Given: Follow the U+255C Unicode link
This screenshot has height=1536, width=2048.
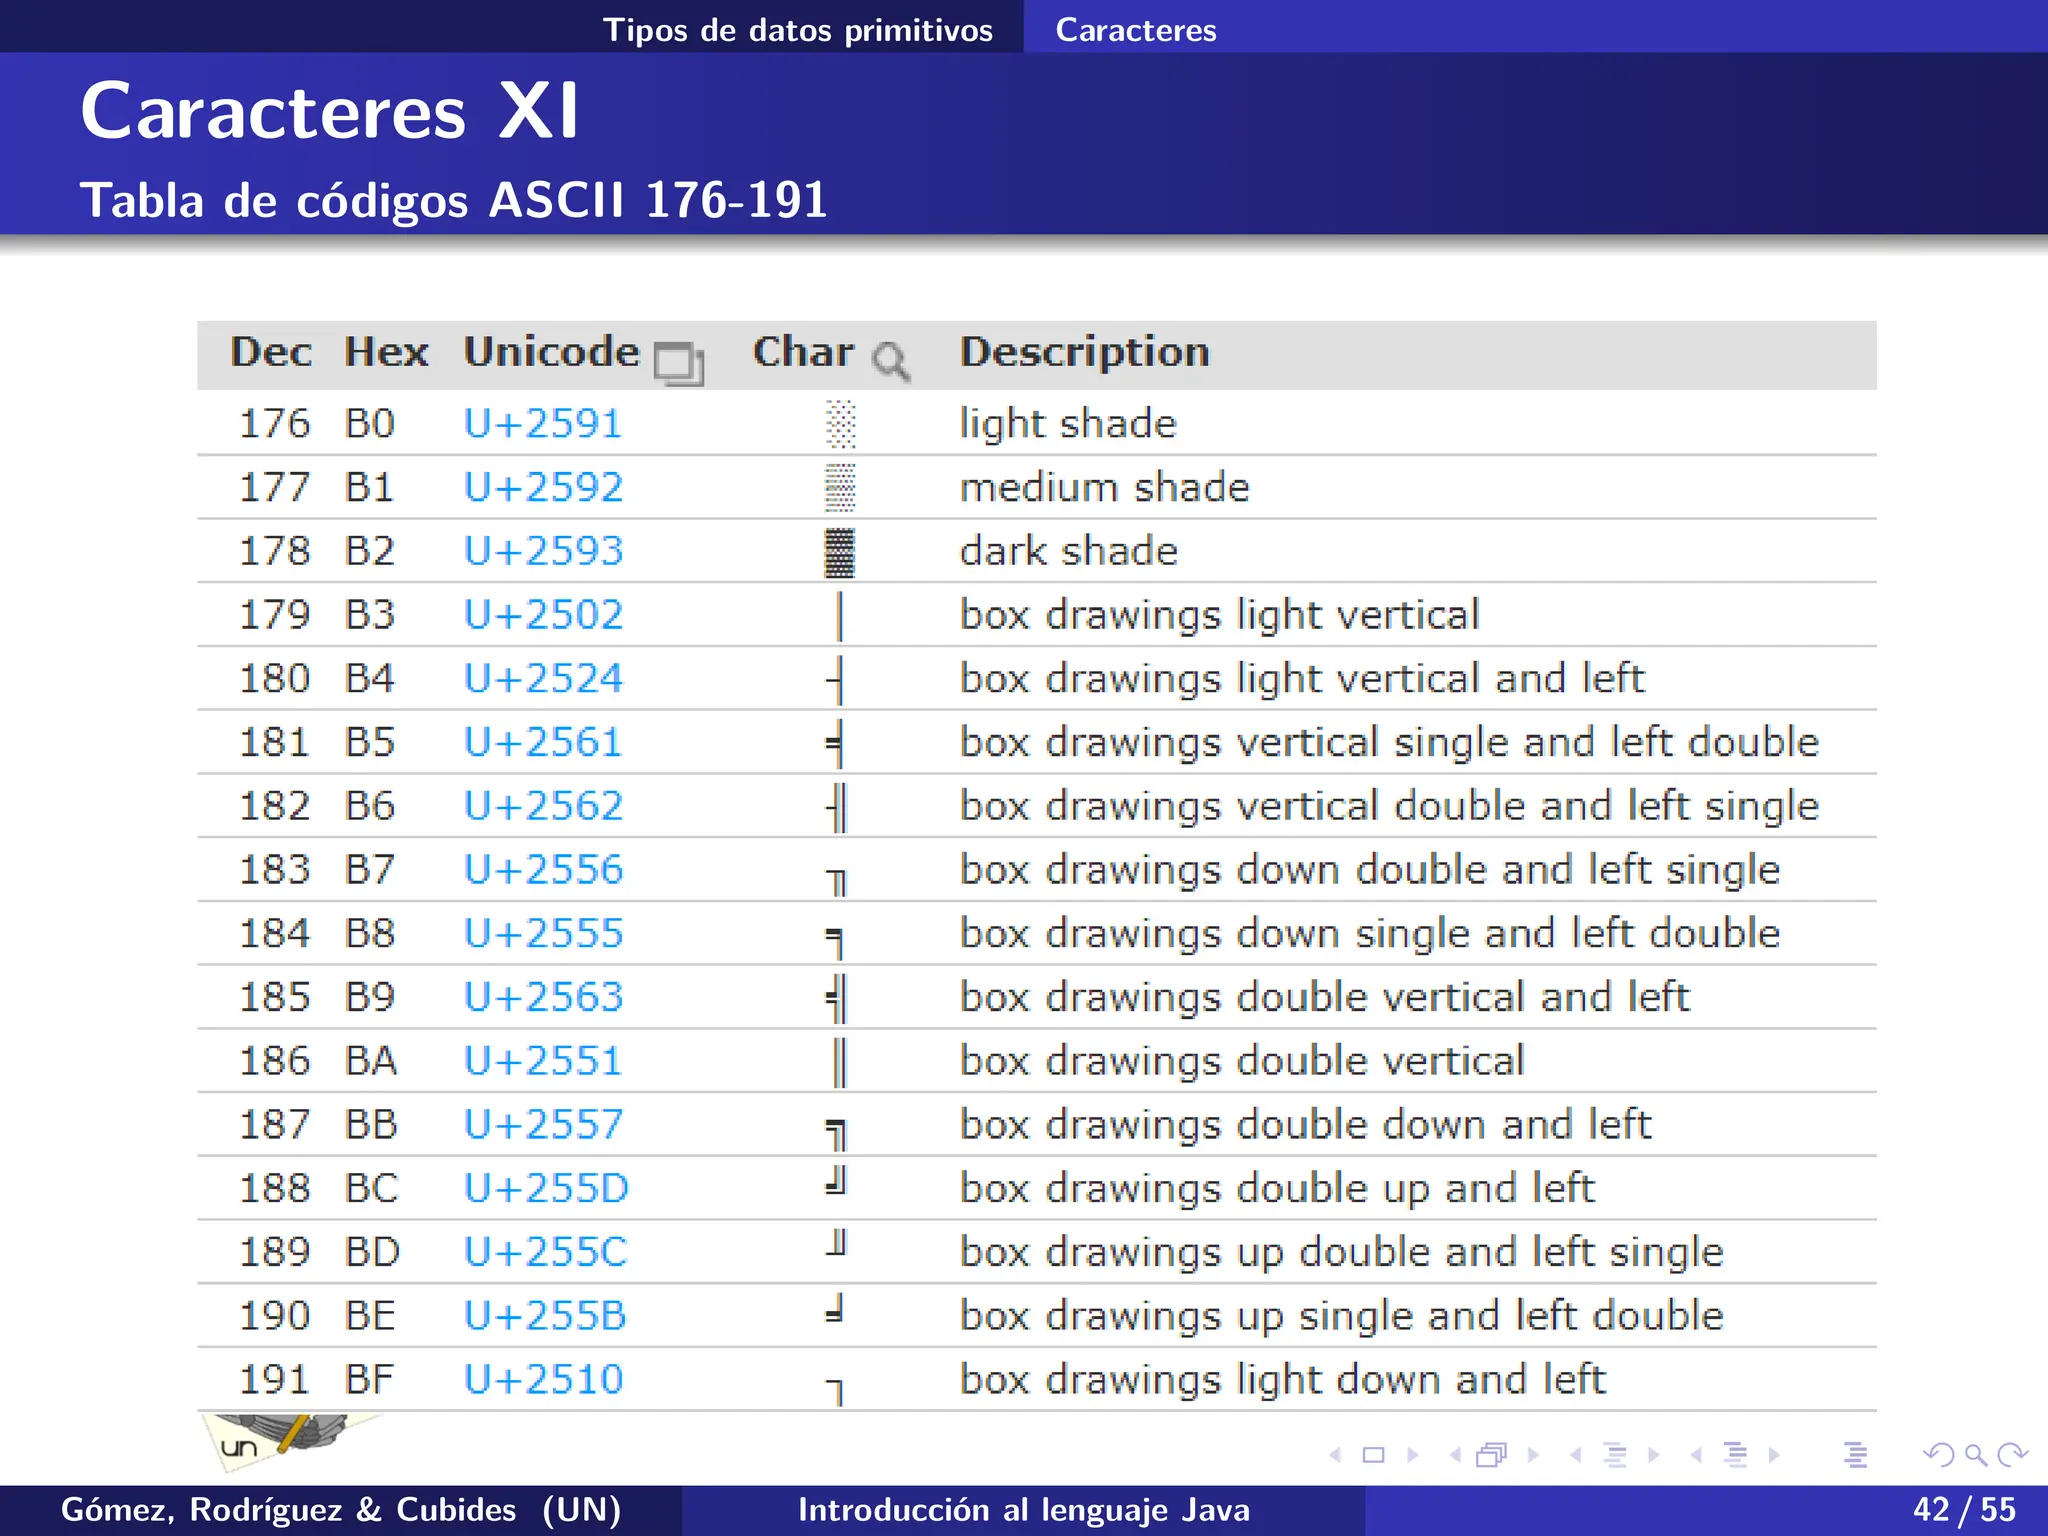Looking at the screenshot, I should (x=546, y=1252).
